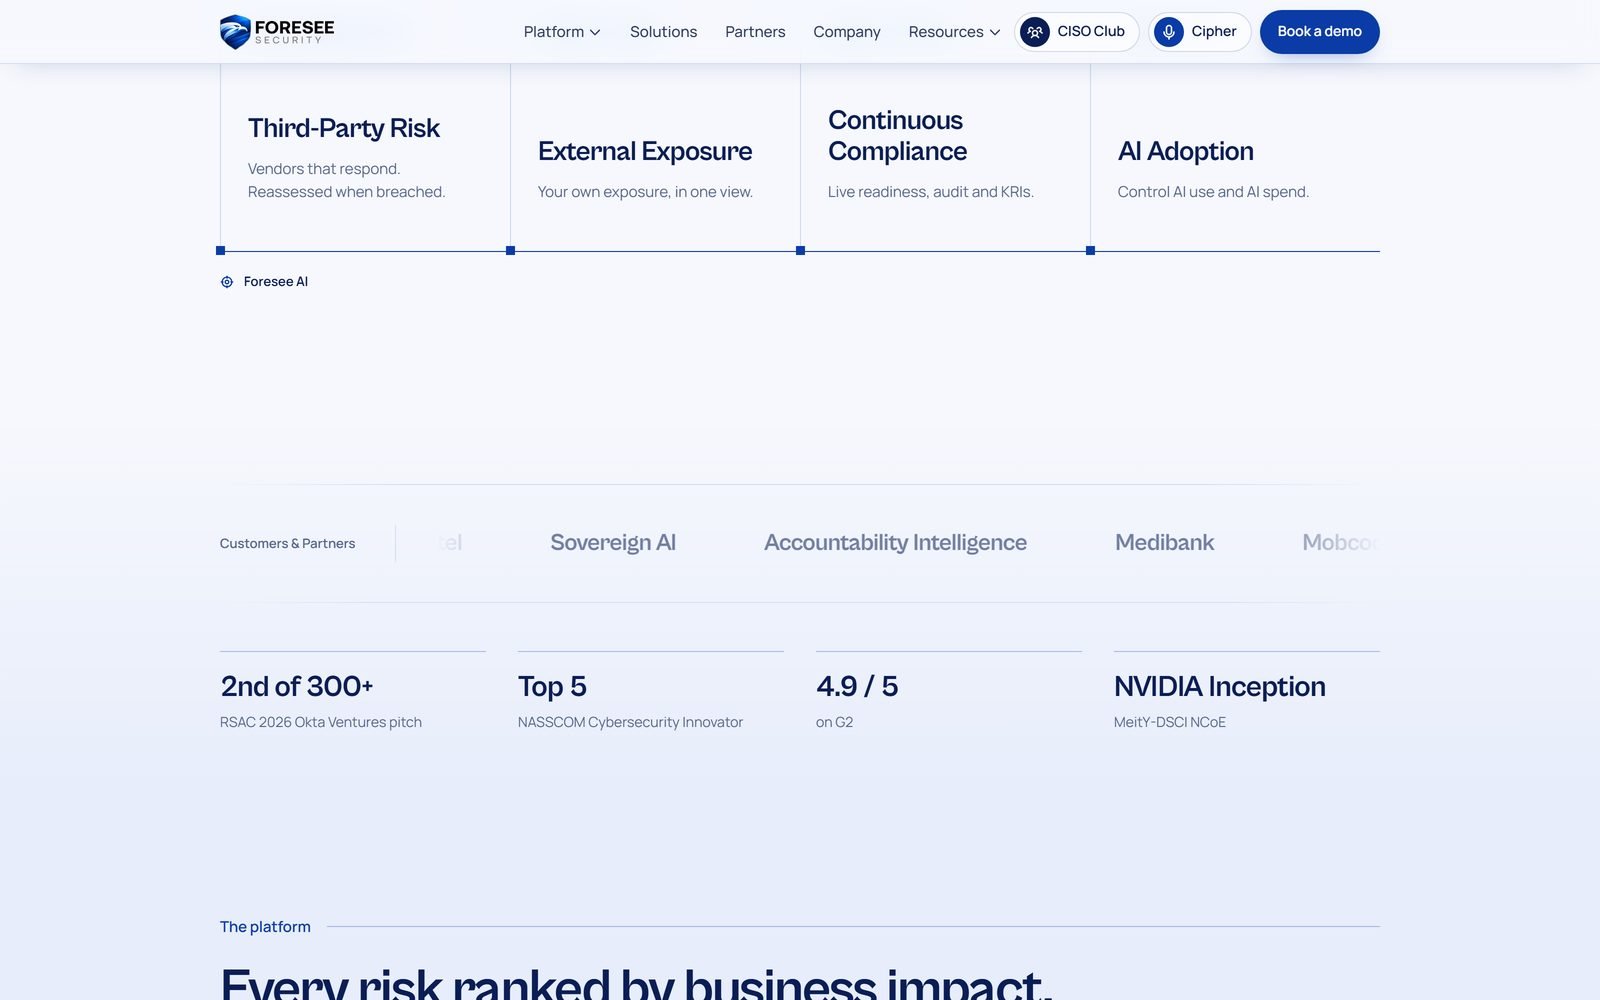Open the External Exposure card

pyautogui.click(x=655, y=157)
